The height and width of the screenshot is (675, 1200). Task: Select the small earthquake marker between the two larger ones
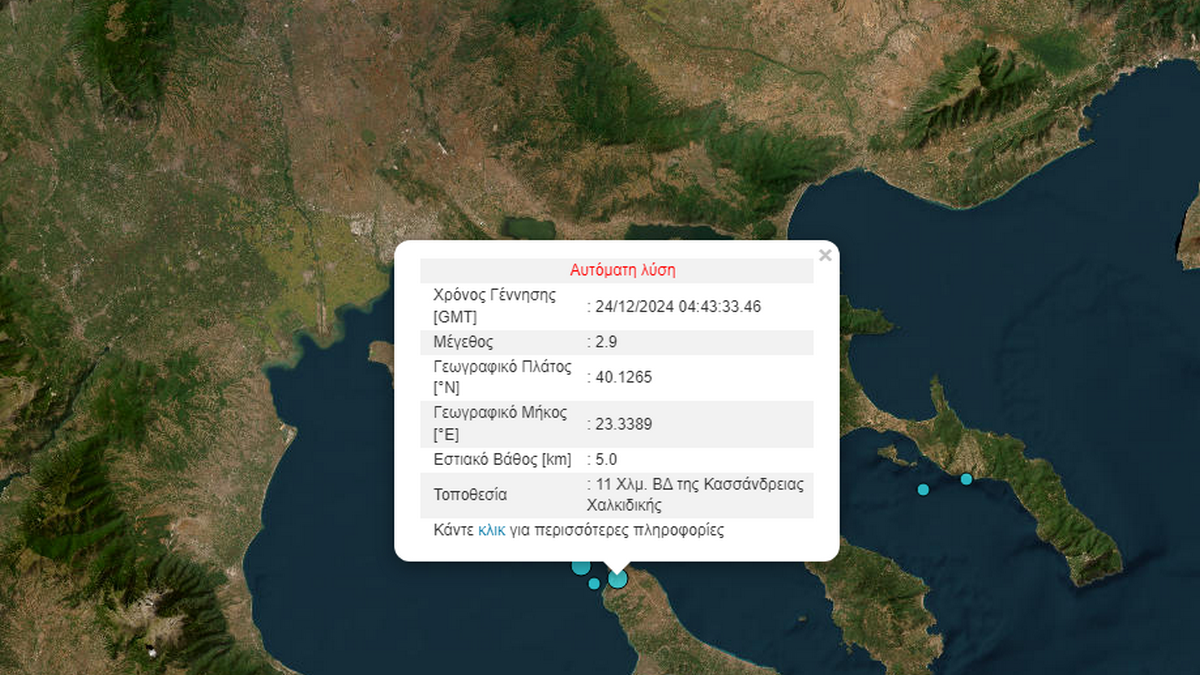(594, 583)
